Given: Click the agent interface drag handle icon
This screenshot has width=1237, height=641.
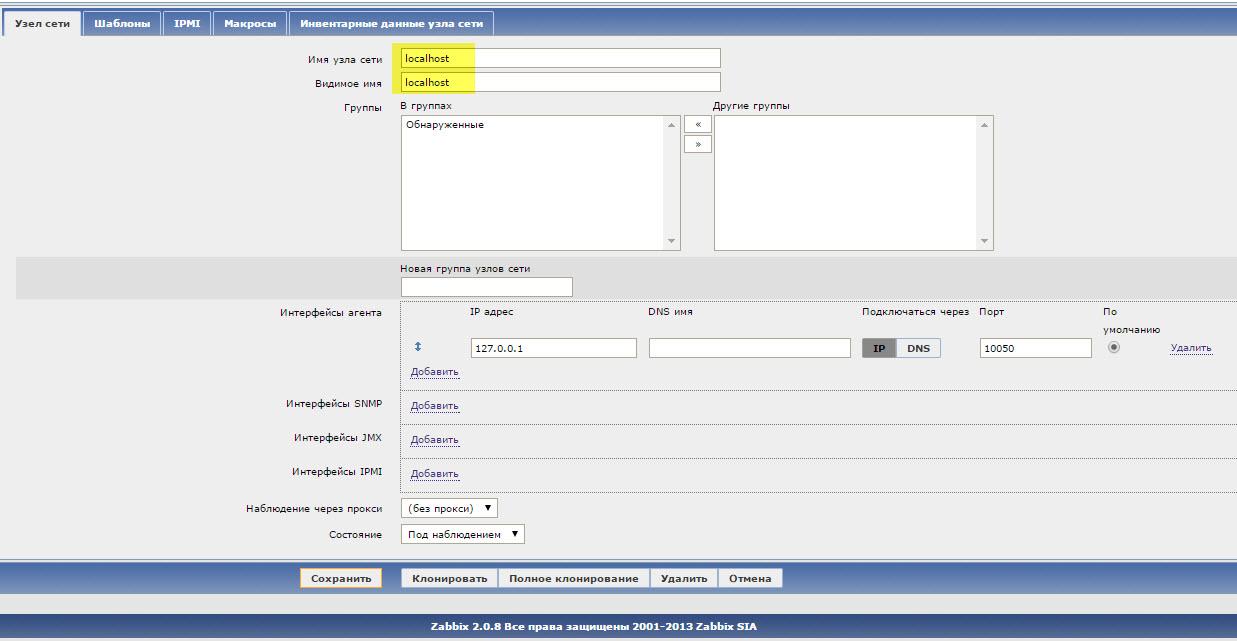Looking at the screenshot, I should point(418,347).
